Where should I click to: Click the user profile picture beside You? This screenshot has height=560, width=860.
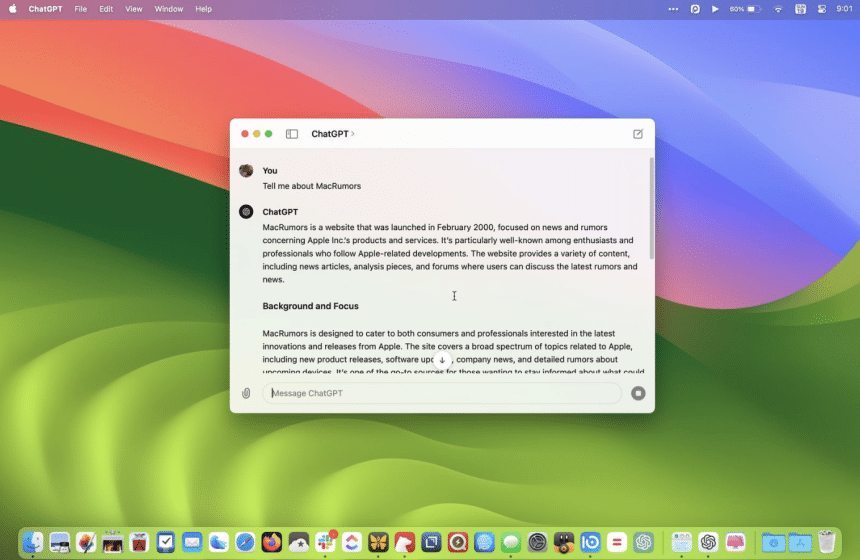246,171
